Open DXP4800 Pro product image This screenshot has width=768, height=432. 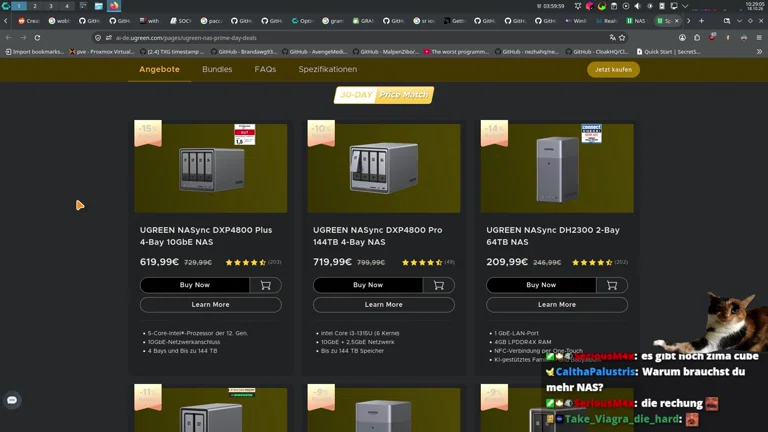pos(384,168)
